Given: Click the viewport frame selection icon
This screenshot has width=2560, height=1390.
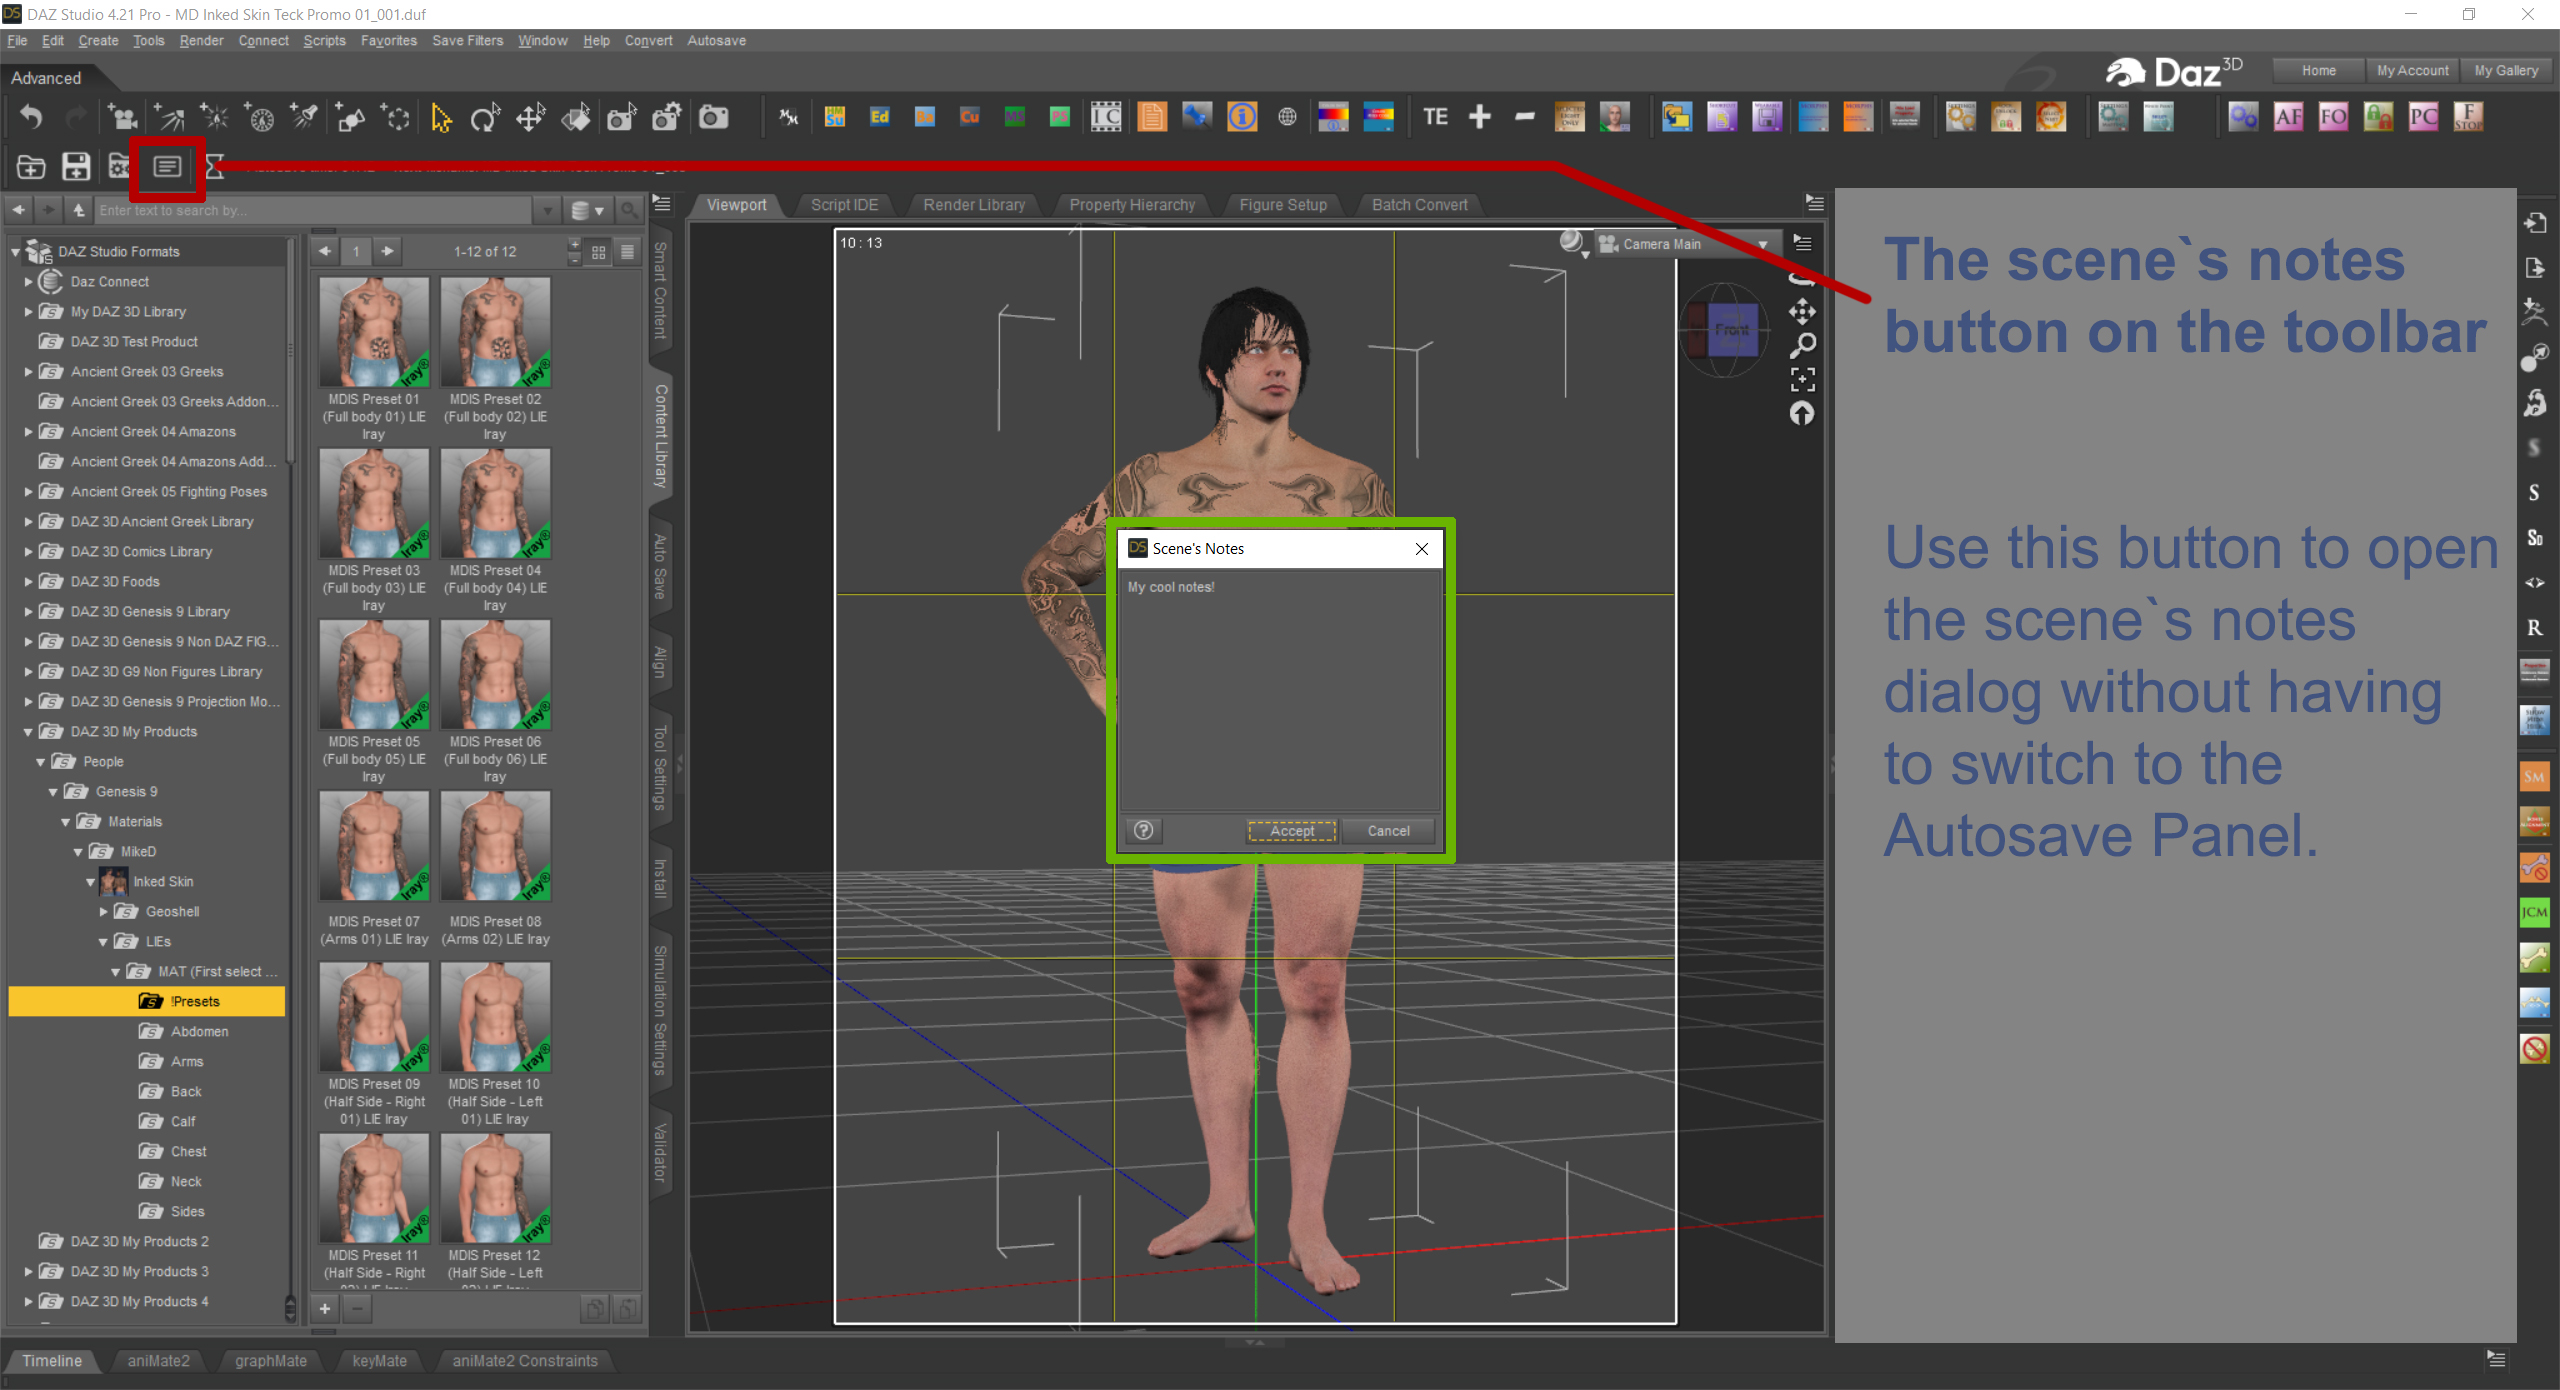Looking at the screenshot, I should pos(1802,379).
